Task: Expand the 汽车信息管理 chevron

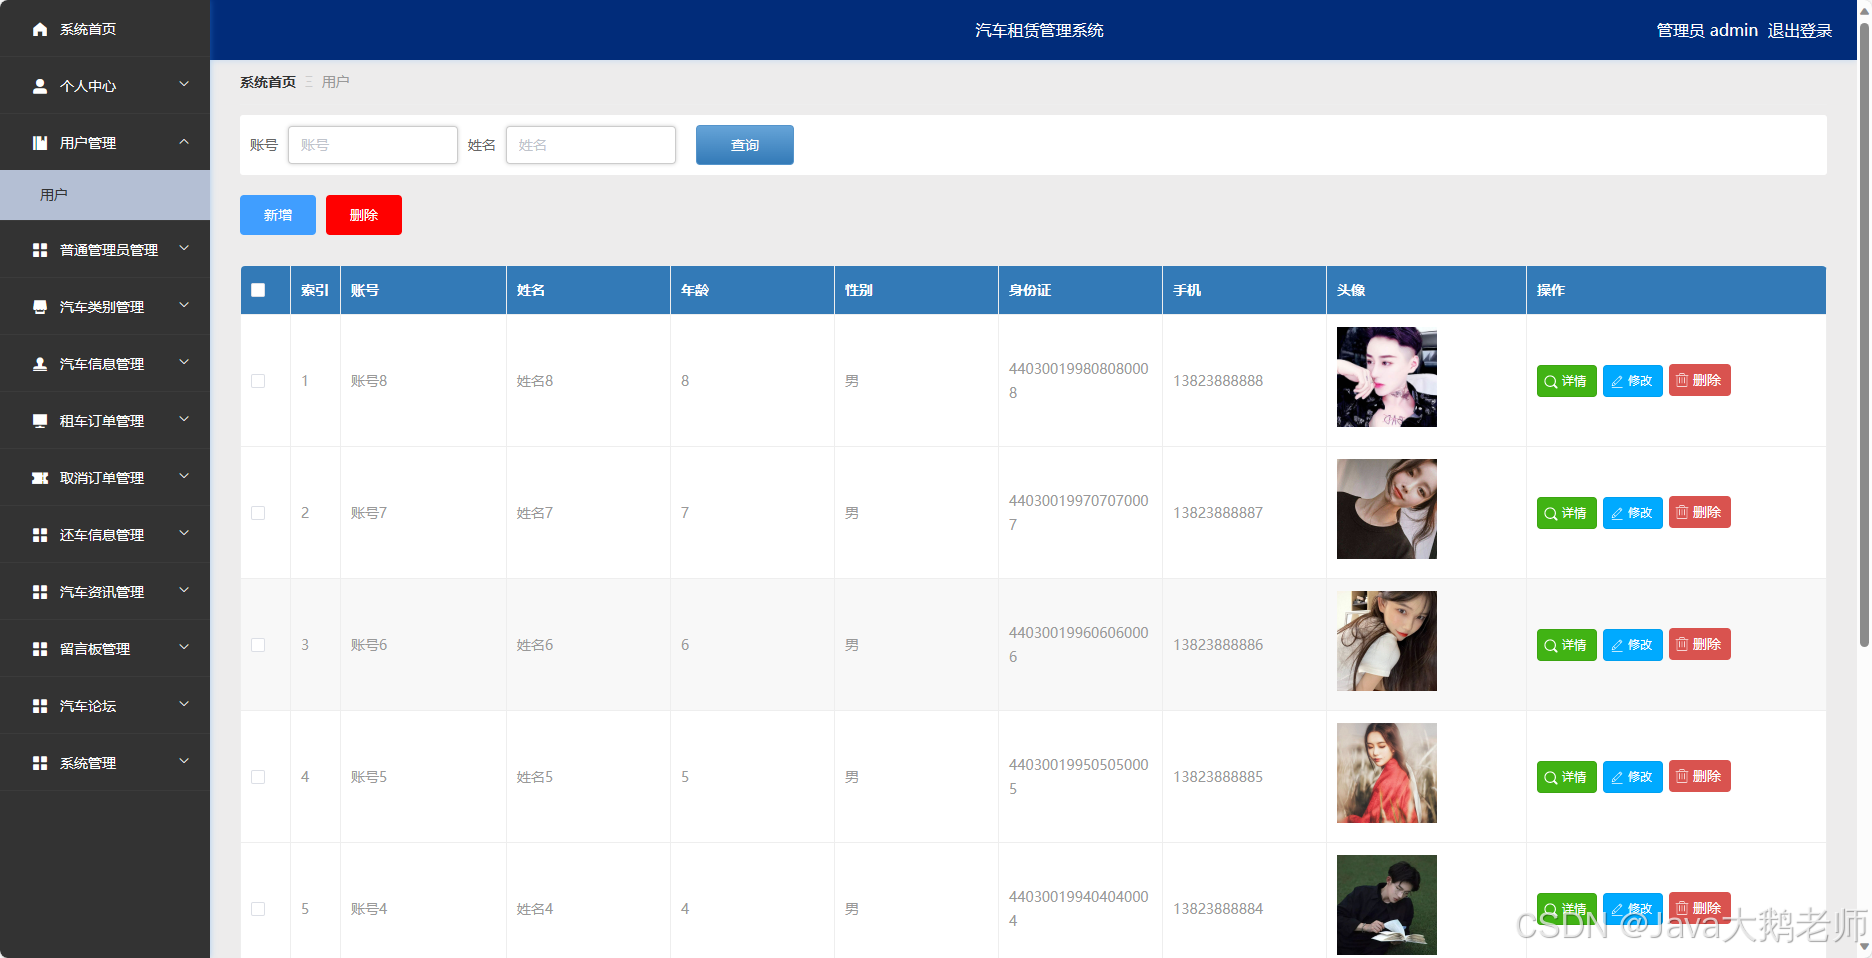Action: coord(184,362)
